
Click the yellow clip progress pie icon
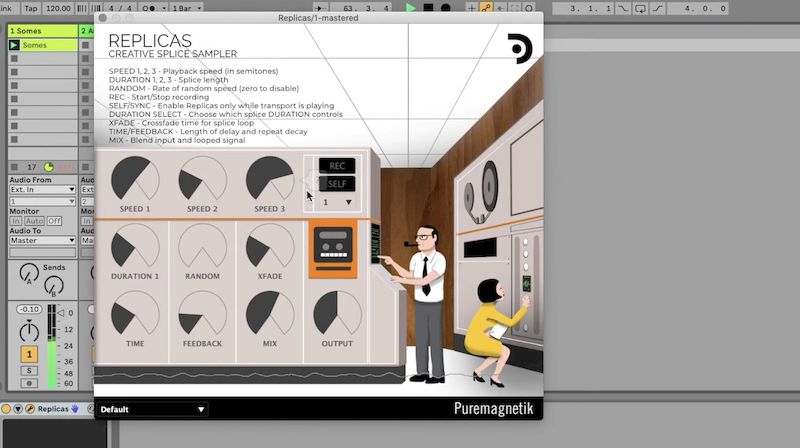click(48, 167)
